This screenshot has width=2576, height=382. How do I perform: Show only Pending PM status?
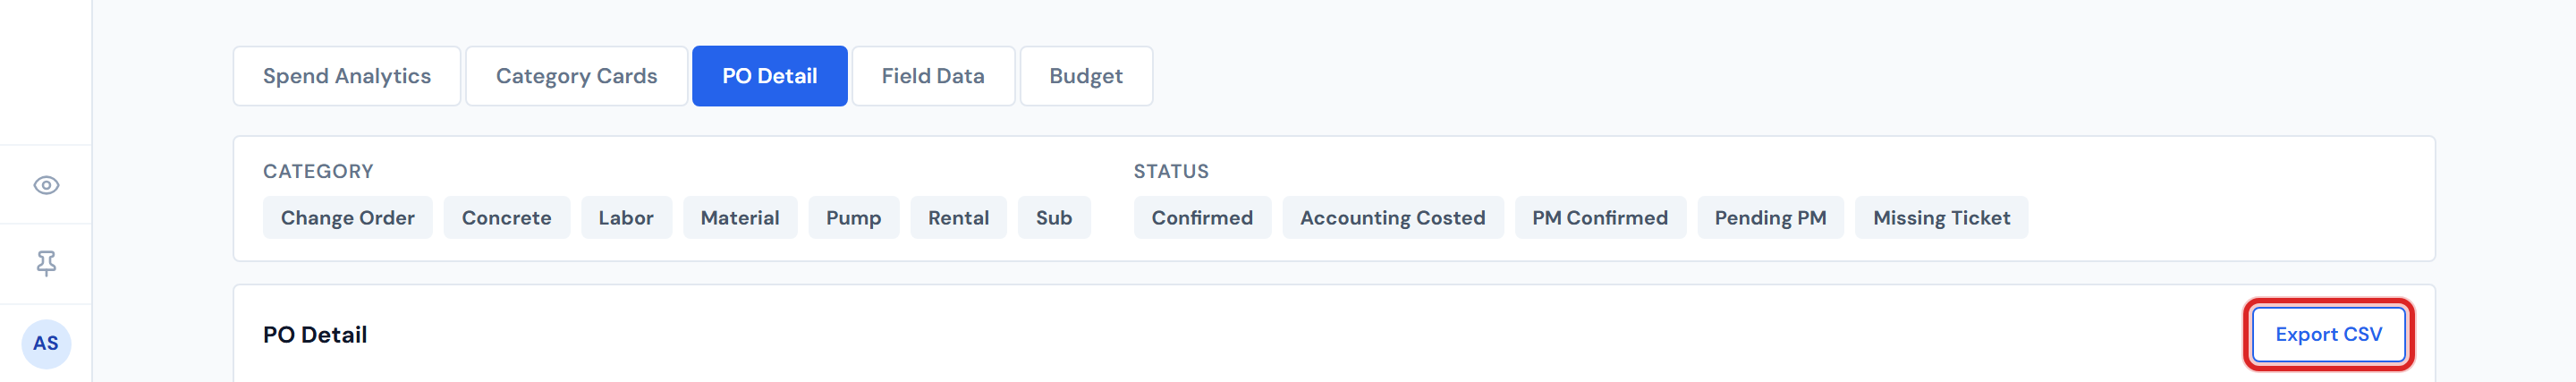point(1769,218)
